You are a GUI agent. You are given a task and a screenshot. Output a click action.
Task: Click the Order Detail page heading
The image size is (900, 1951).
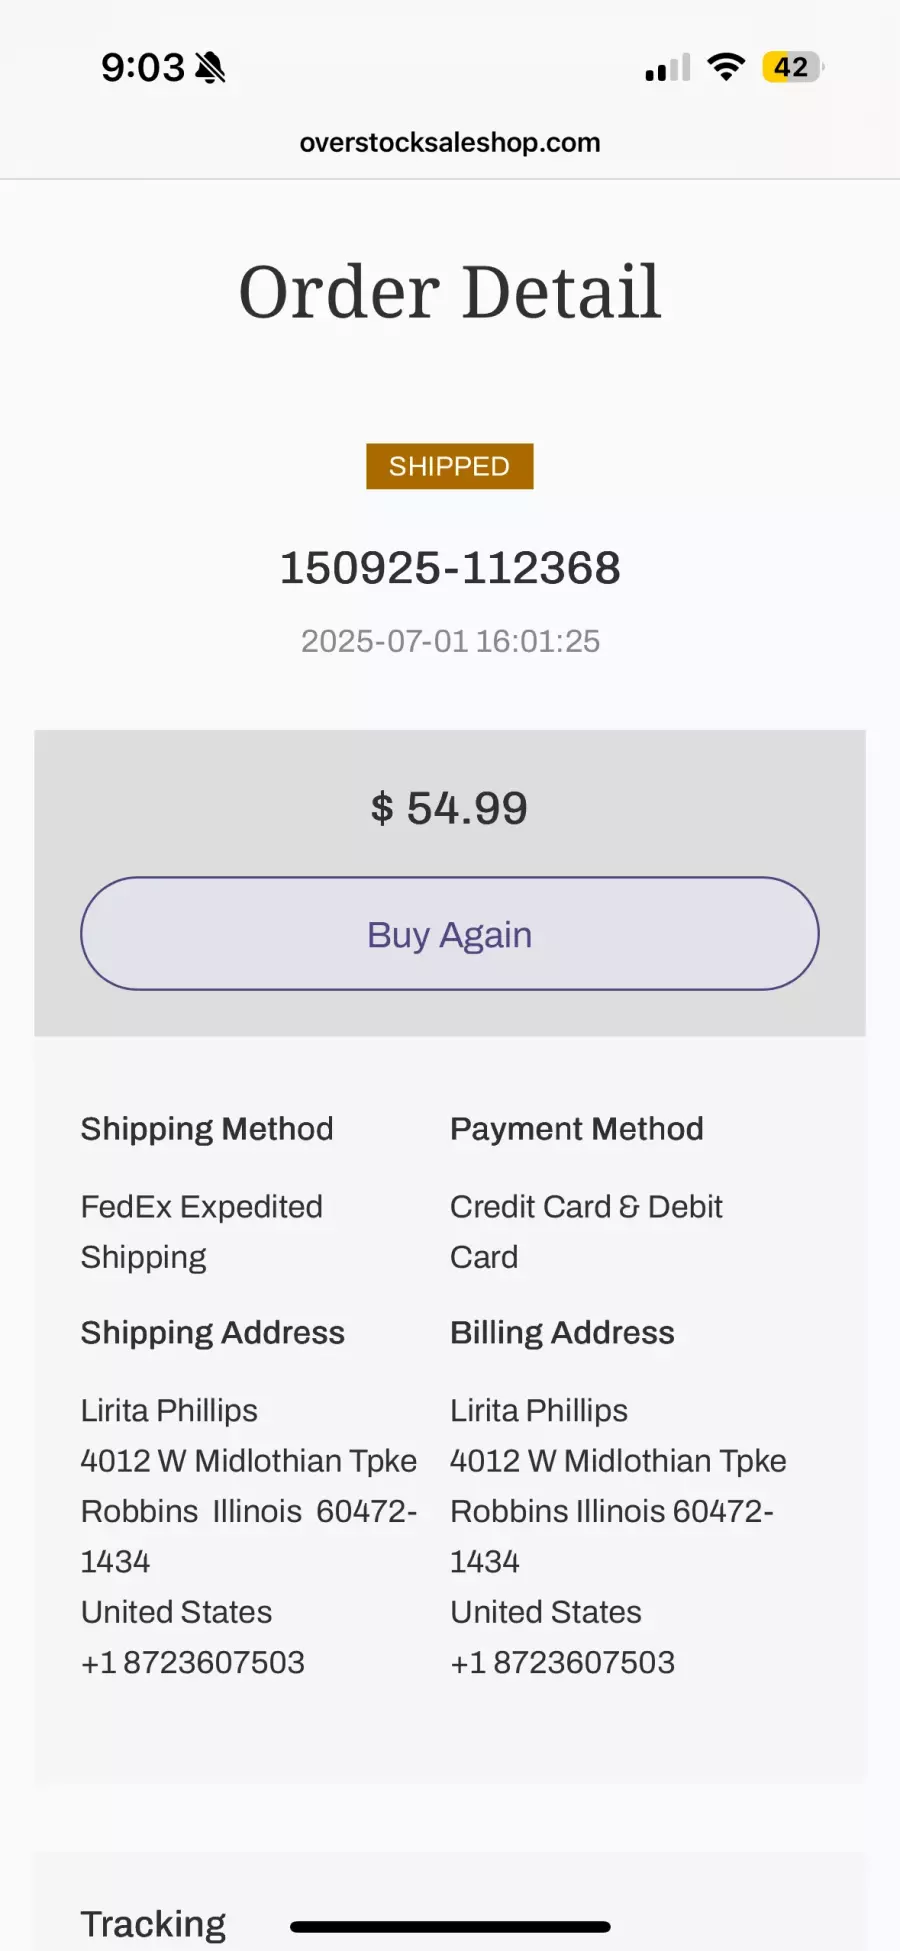click(x=450, y=292)
